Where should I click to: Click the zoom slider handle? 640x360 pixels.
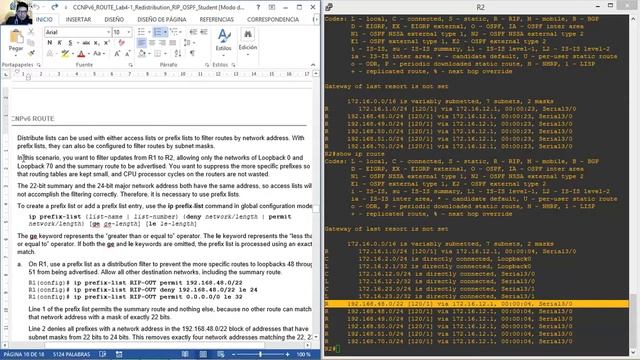pos(260,354)
